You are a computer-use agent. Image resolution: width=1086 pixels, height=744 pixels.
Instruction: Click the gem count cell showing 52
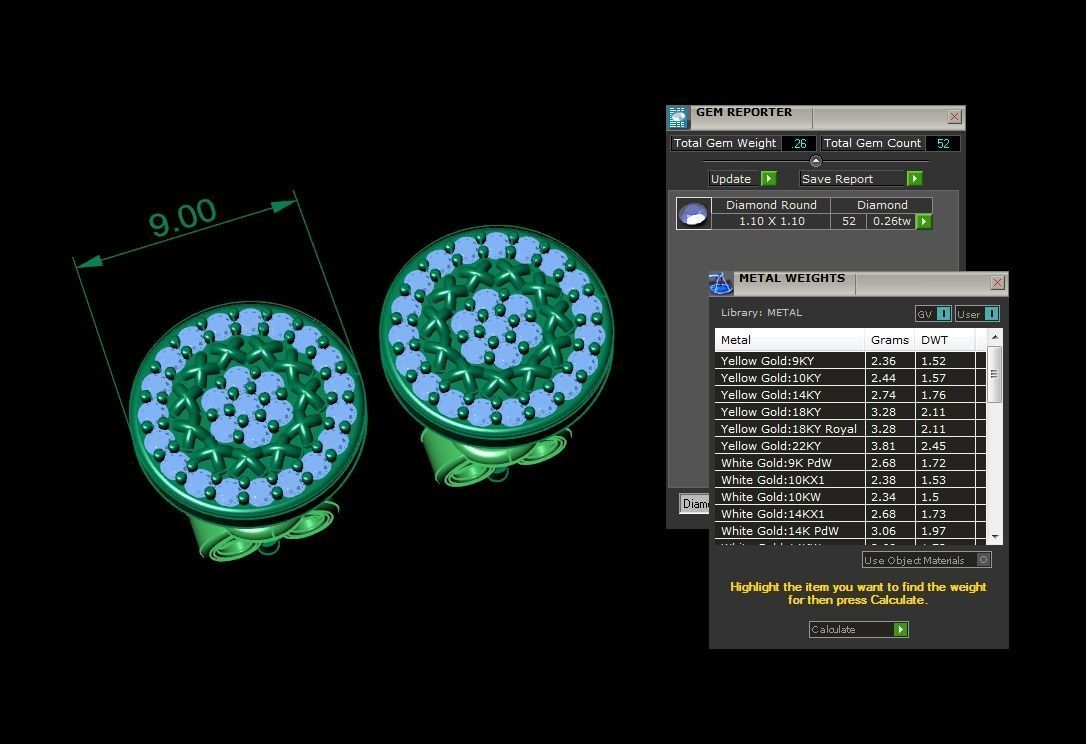pos(848,222)
